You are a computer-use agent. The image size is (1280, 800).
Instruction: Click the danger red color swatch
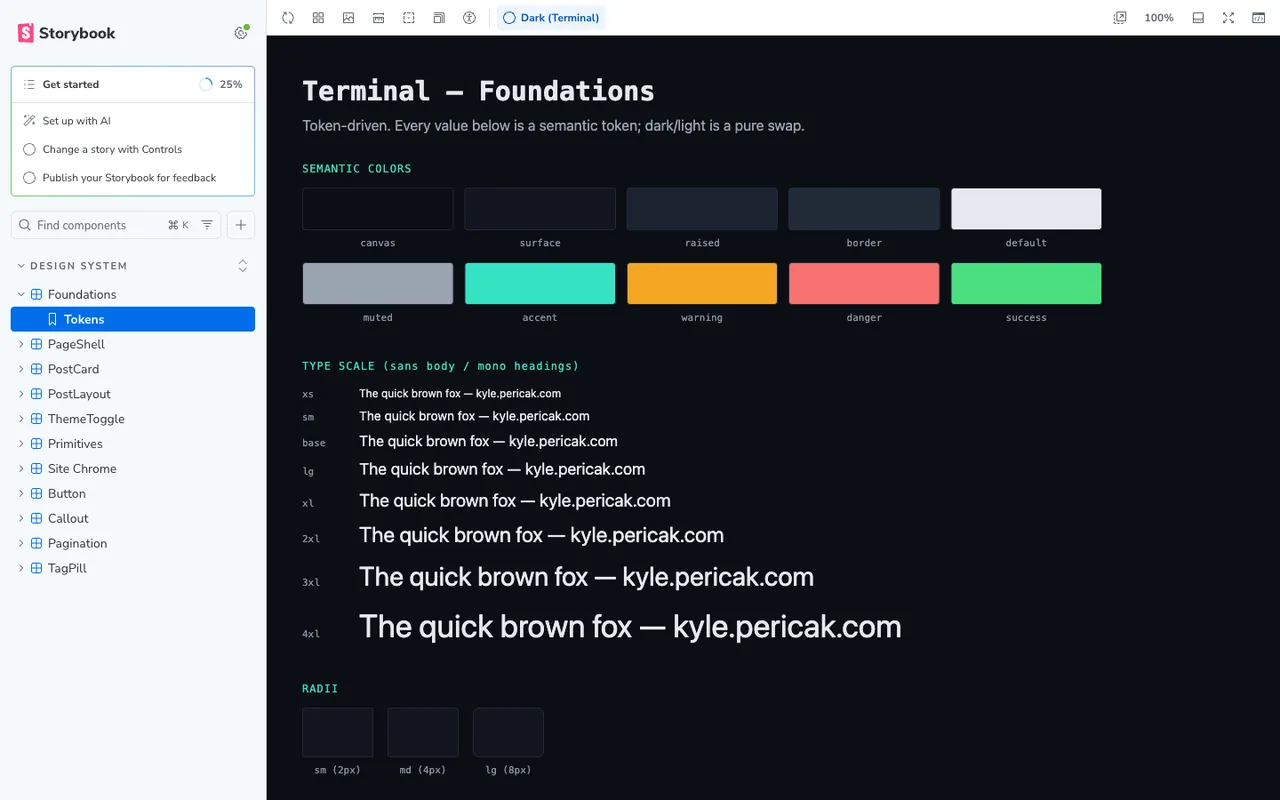(864, 284)
